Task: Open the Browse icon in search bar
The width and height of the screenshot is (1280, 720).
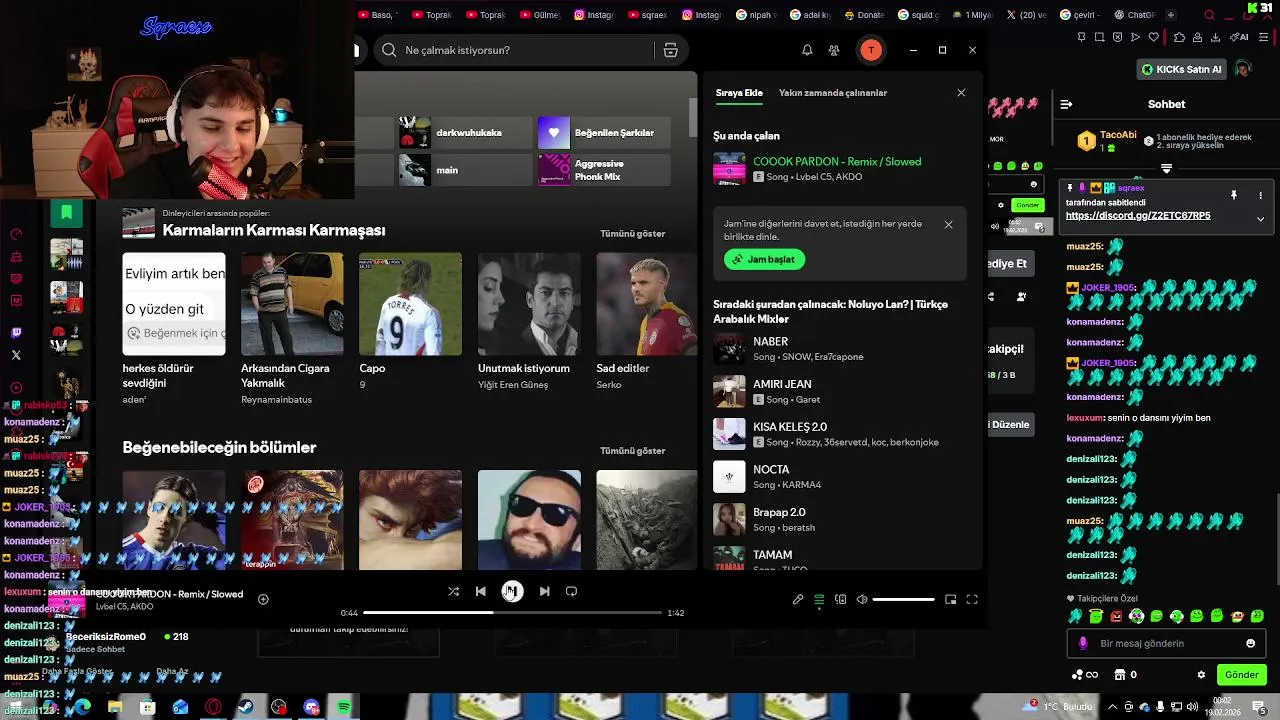Action: coord(670,50)
